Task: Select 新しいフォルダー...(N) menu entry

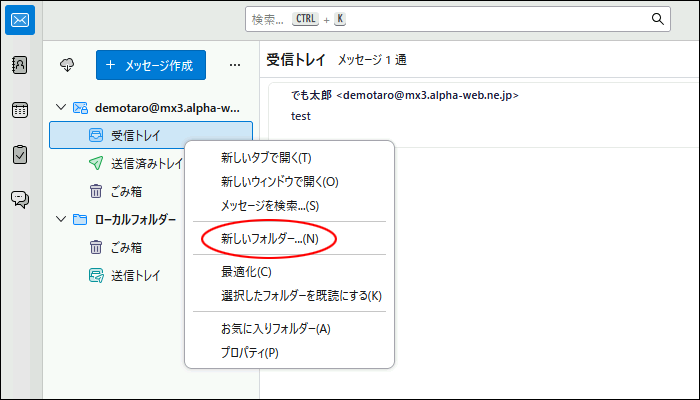Action: [x=269, y=239]
